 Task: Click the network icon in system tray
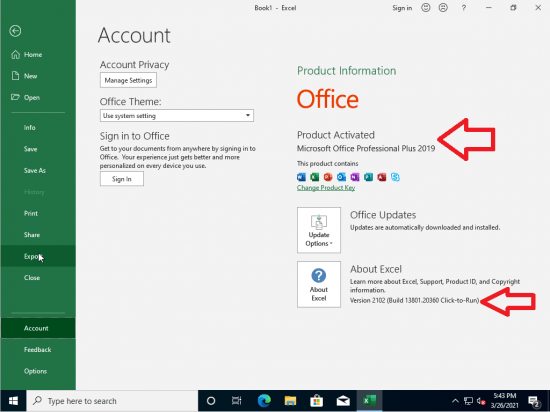click(468, 401)
